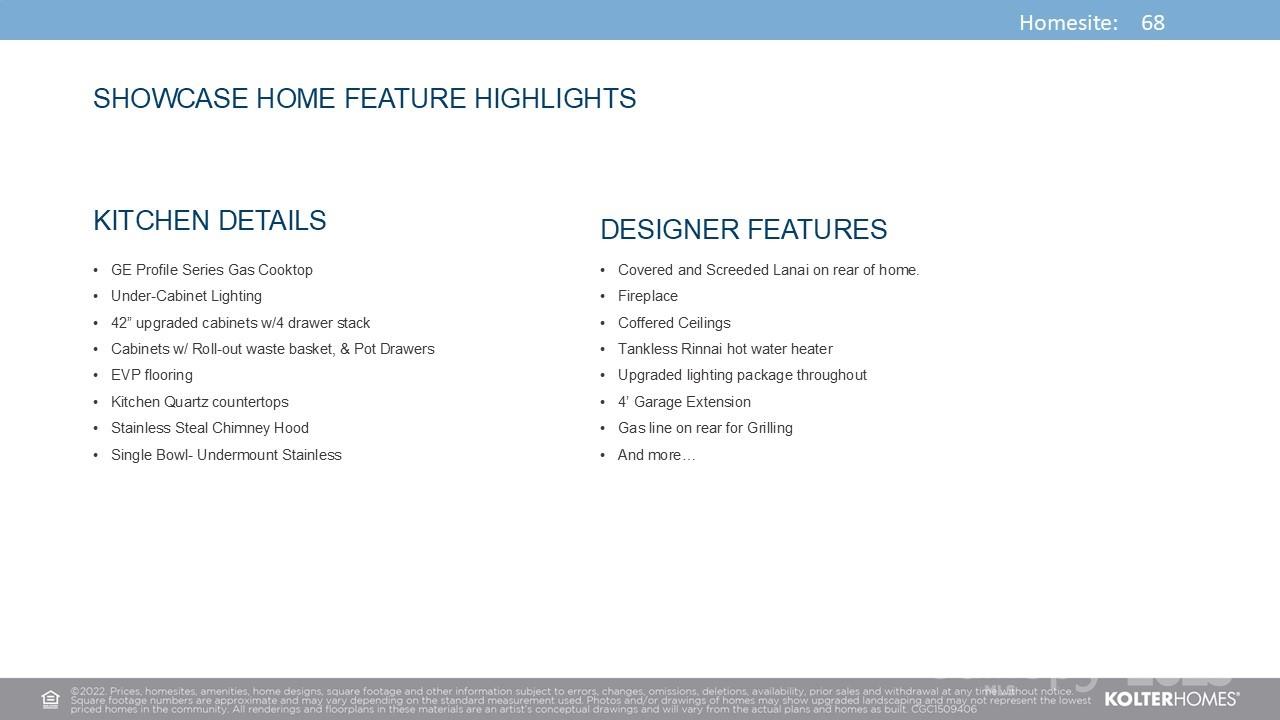
Task: Click the Roll-out waste basket line
Action: (x=272, y=349)
